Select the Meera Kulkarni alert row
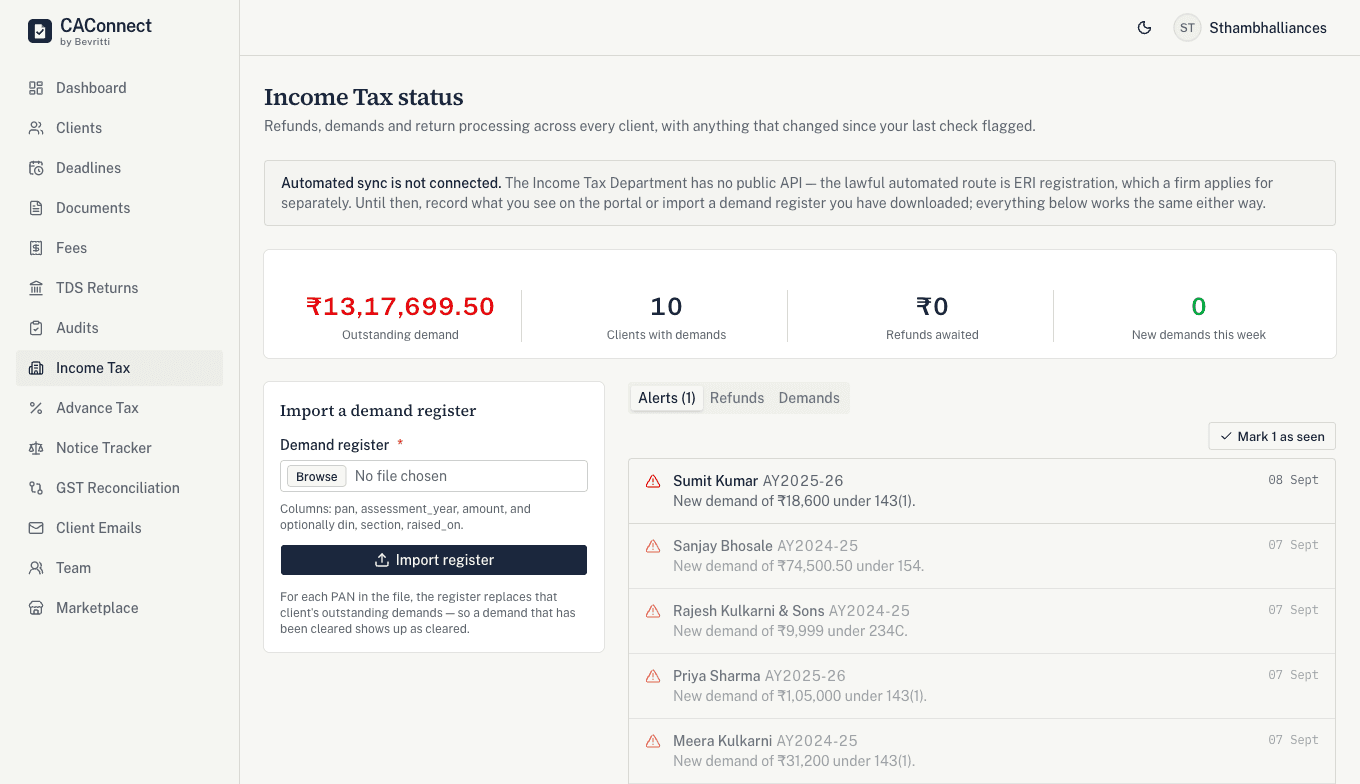 [982, 751]
